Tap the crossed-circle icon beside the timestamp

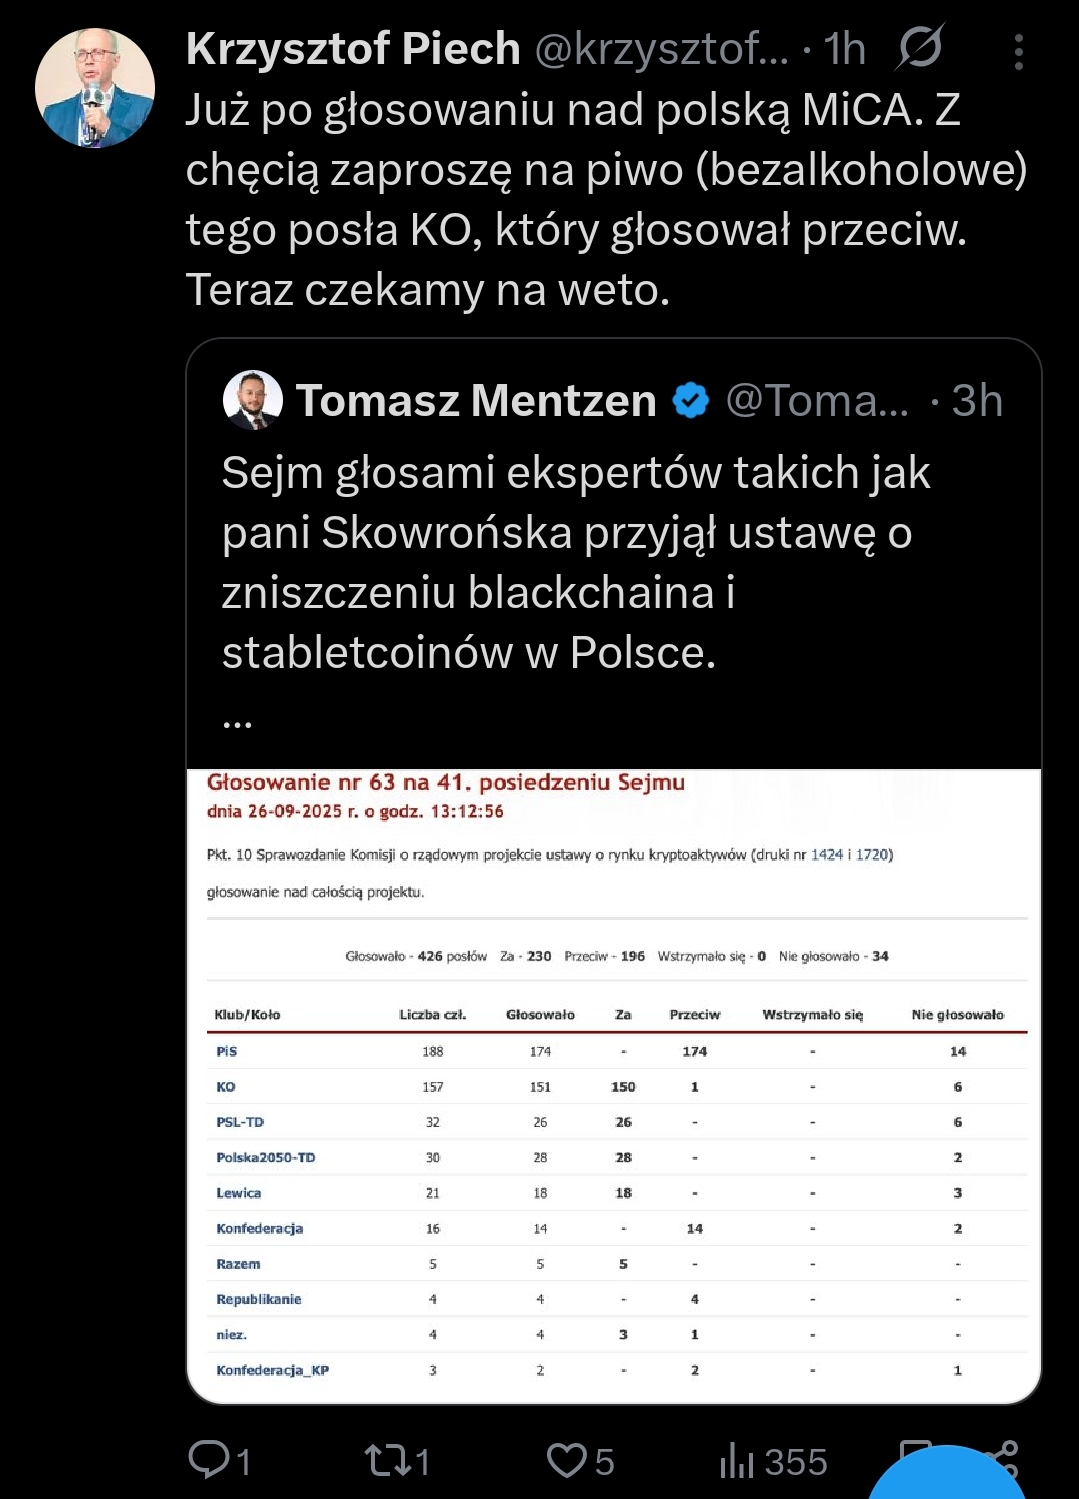tap(919, 48)
